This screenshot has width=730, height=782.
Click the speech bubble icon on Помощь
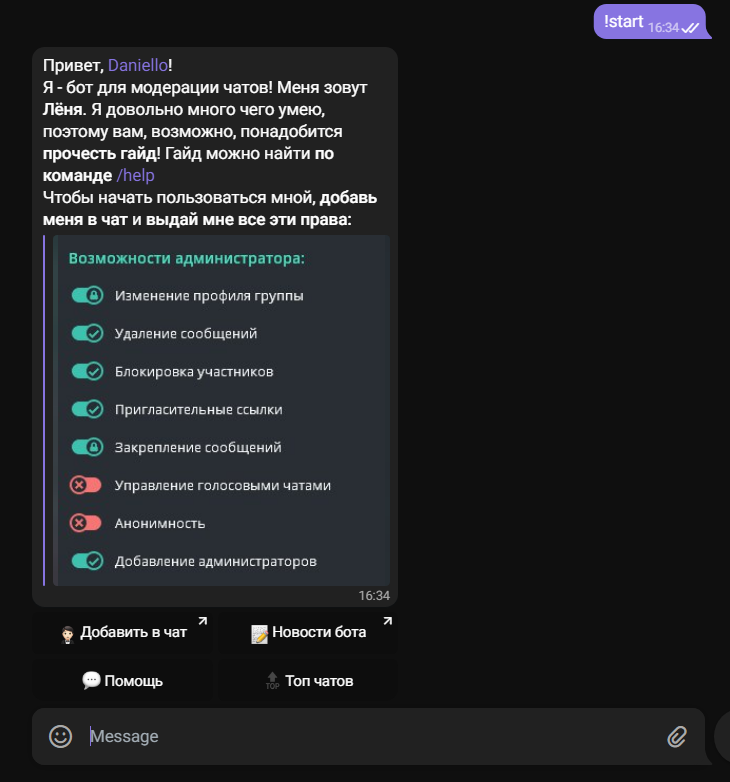point(91,681)
